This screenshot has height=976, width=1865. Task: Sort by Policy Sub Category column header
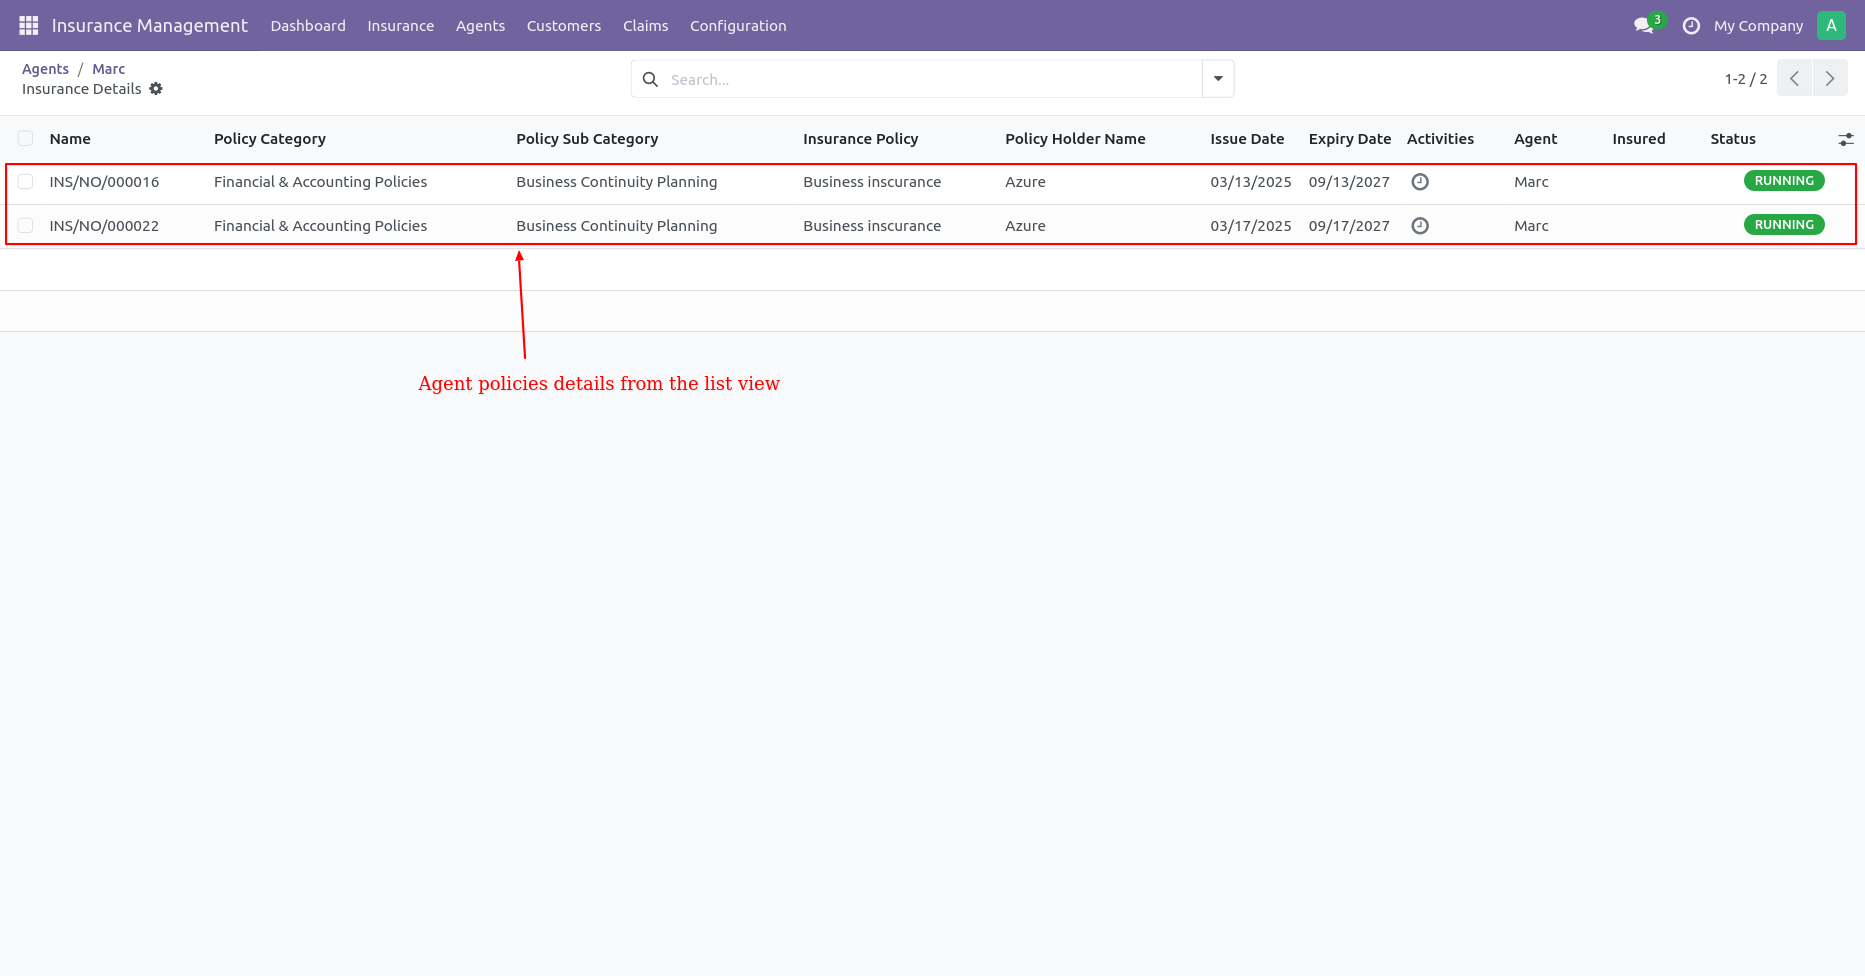click(587, 139)
